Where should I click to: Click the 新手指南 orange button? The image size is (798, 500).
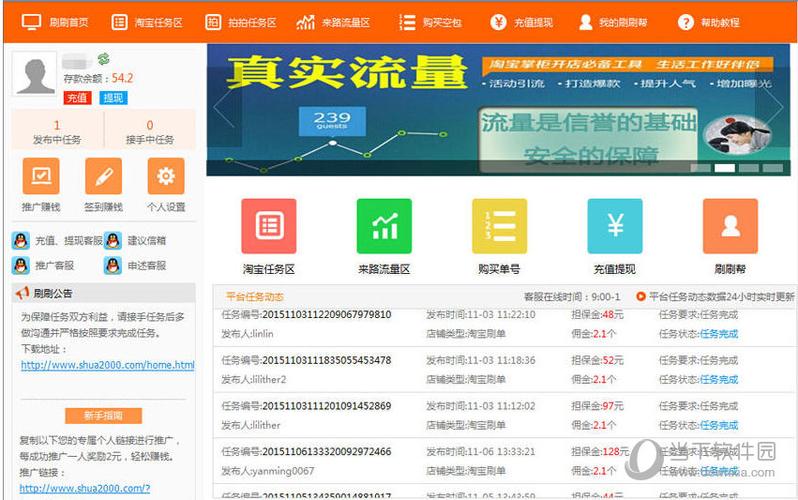(103, 415)
